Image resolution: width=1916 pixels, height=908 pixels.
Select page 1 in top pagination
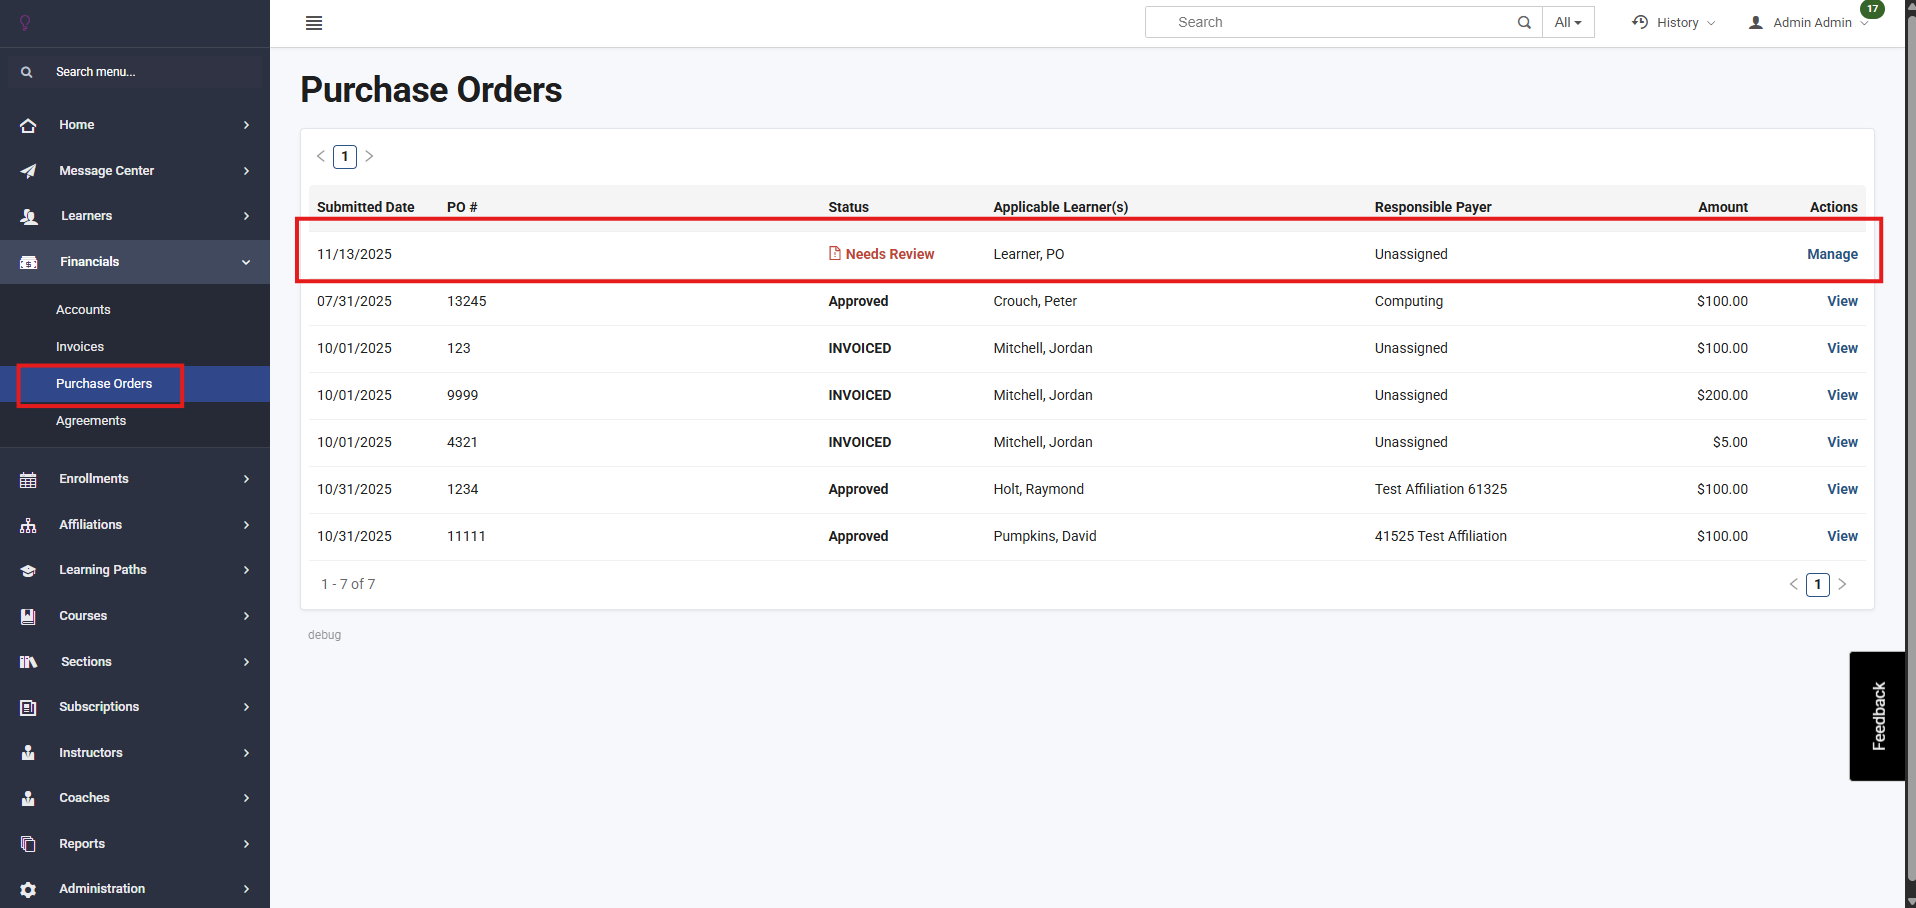coord(345,156)
